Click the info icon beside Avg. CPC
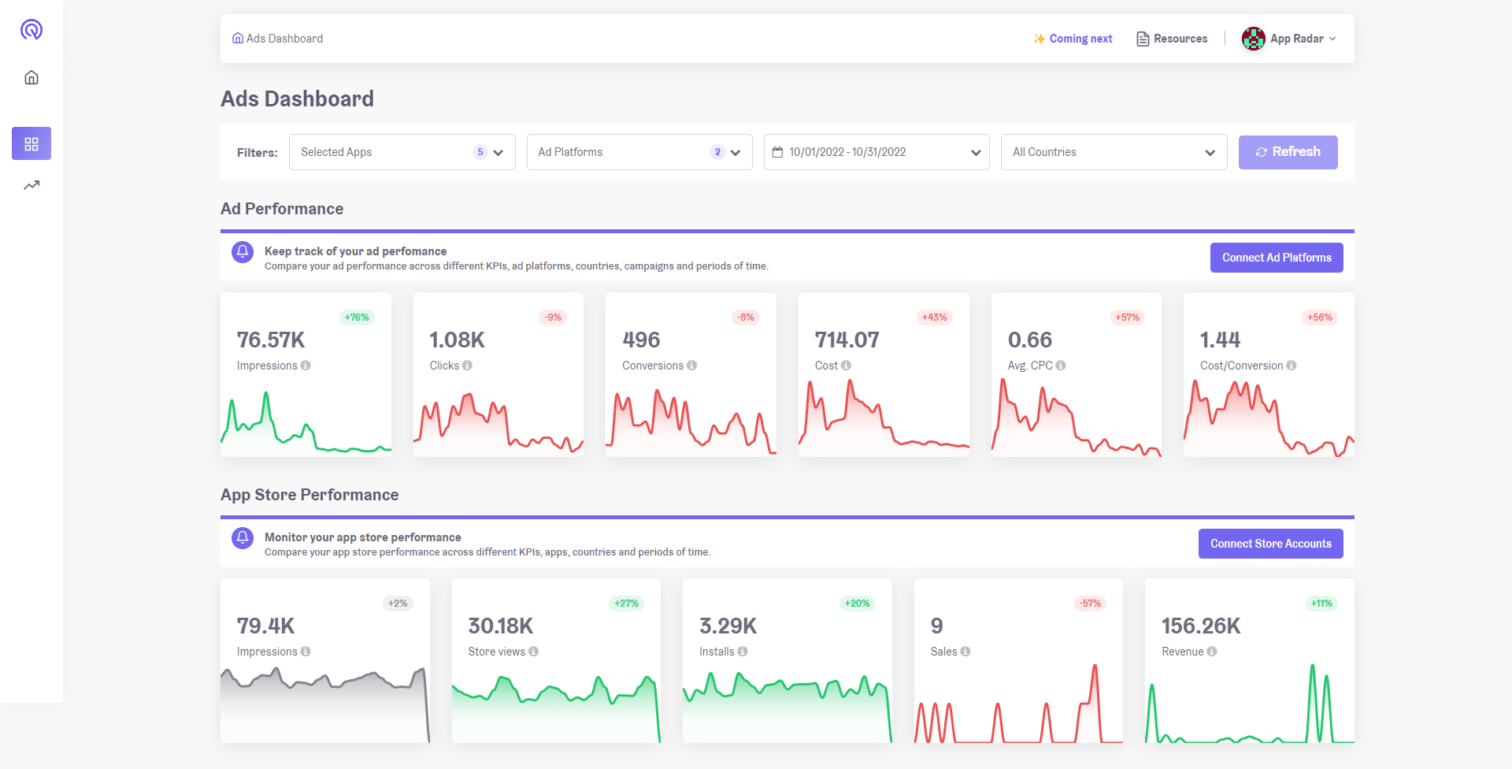Screen dimensions: 1512x769 (1061, 366)
